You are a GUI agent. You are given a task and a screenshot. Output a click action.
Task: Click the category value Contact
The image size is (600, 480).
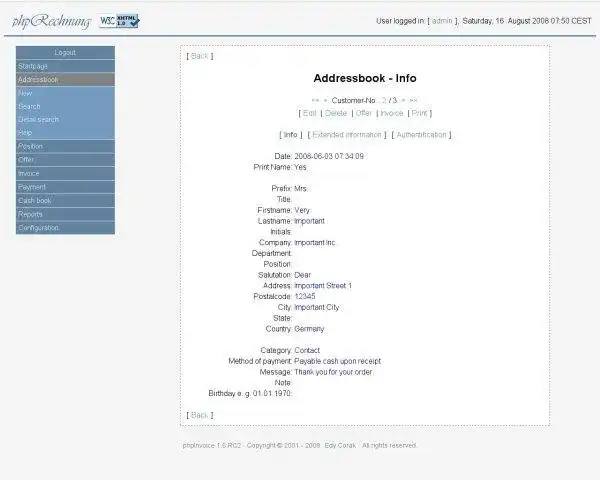pyautogui.click(x=307, y=350)
